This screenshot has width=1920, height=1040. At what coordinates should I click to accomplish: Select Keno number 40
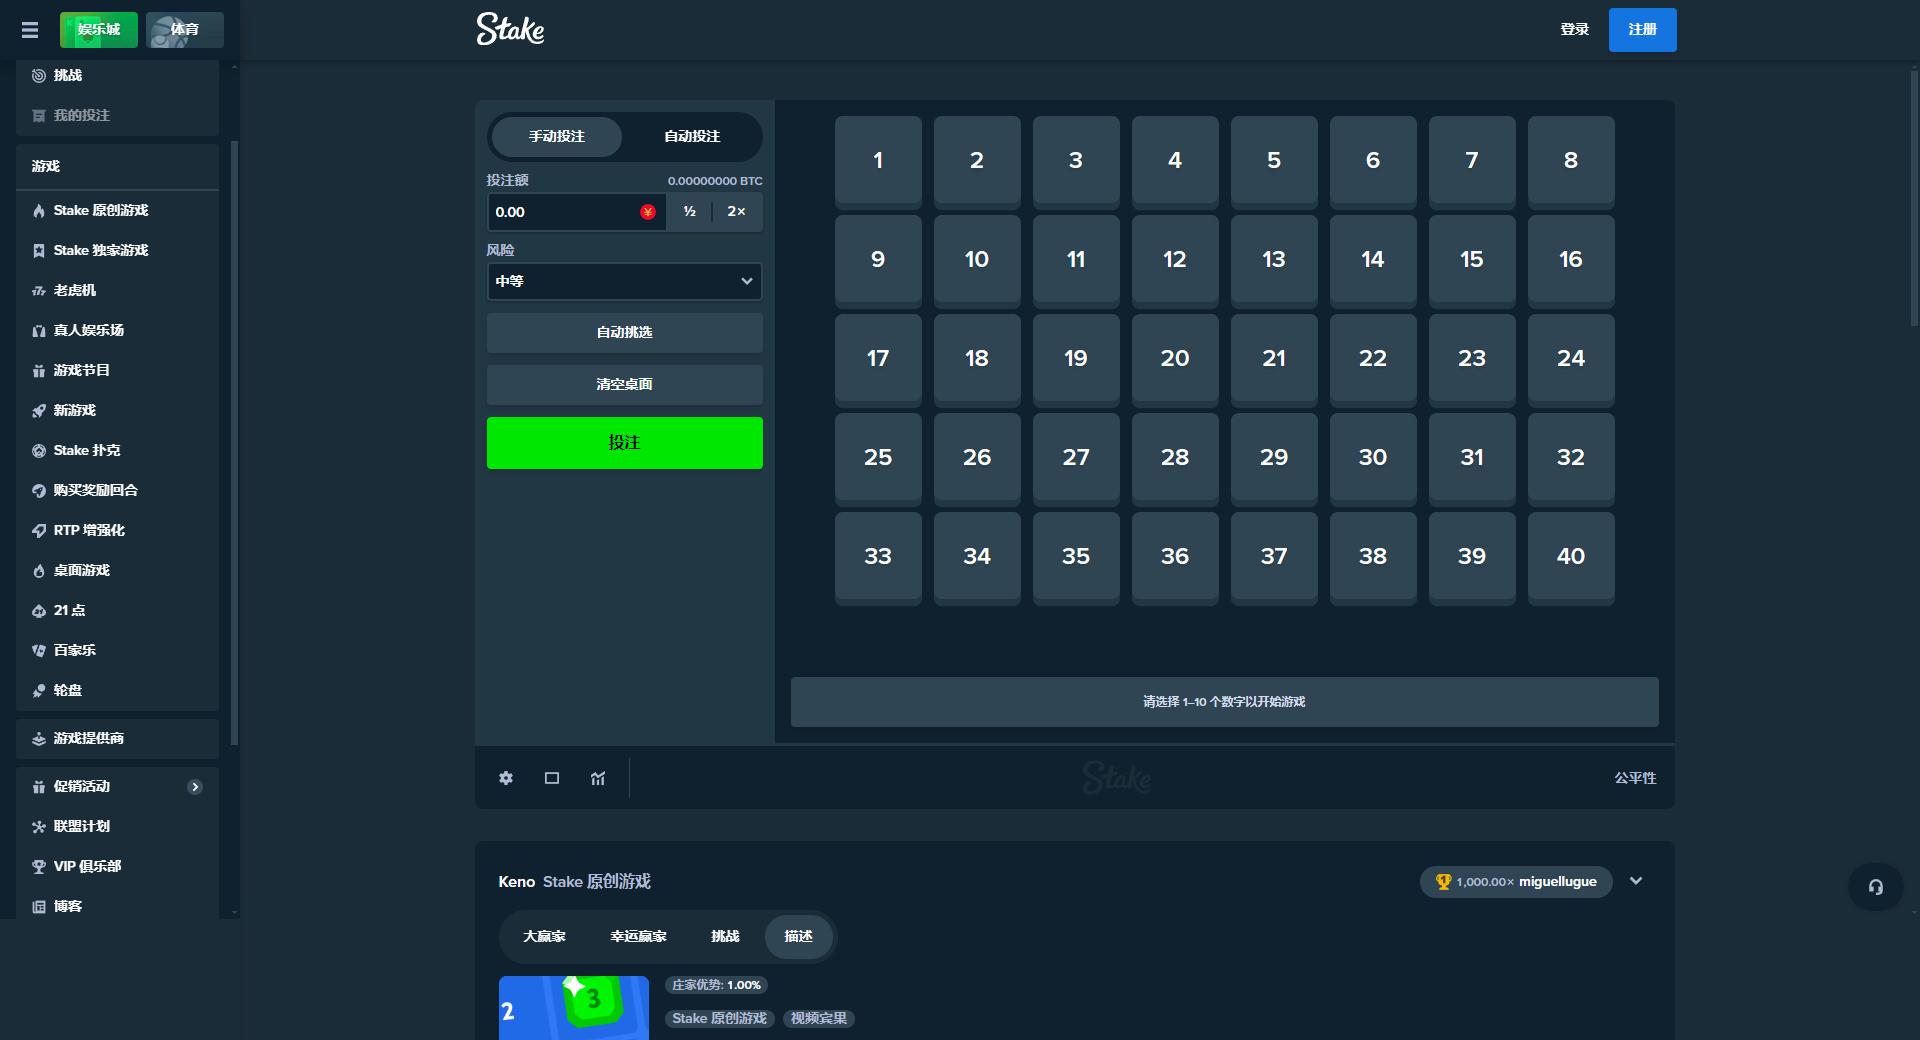click(x=1571, y=557)
